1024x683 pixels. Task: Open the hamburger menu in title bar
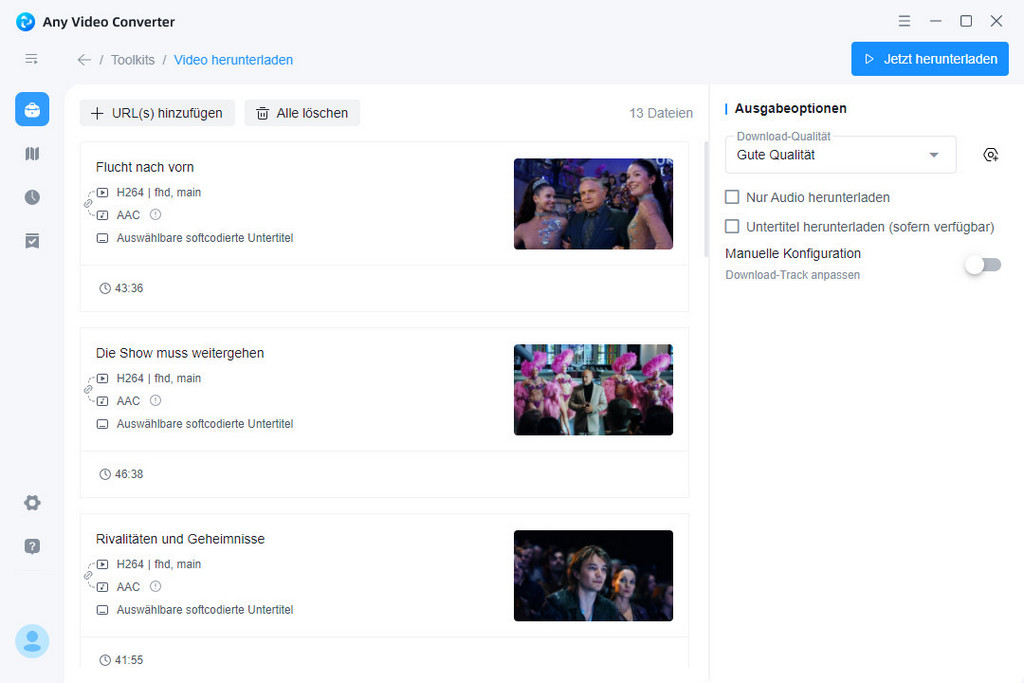[x=904, y=21]
